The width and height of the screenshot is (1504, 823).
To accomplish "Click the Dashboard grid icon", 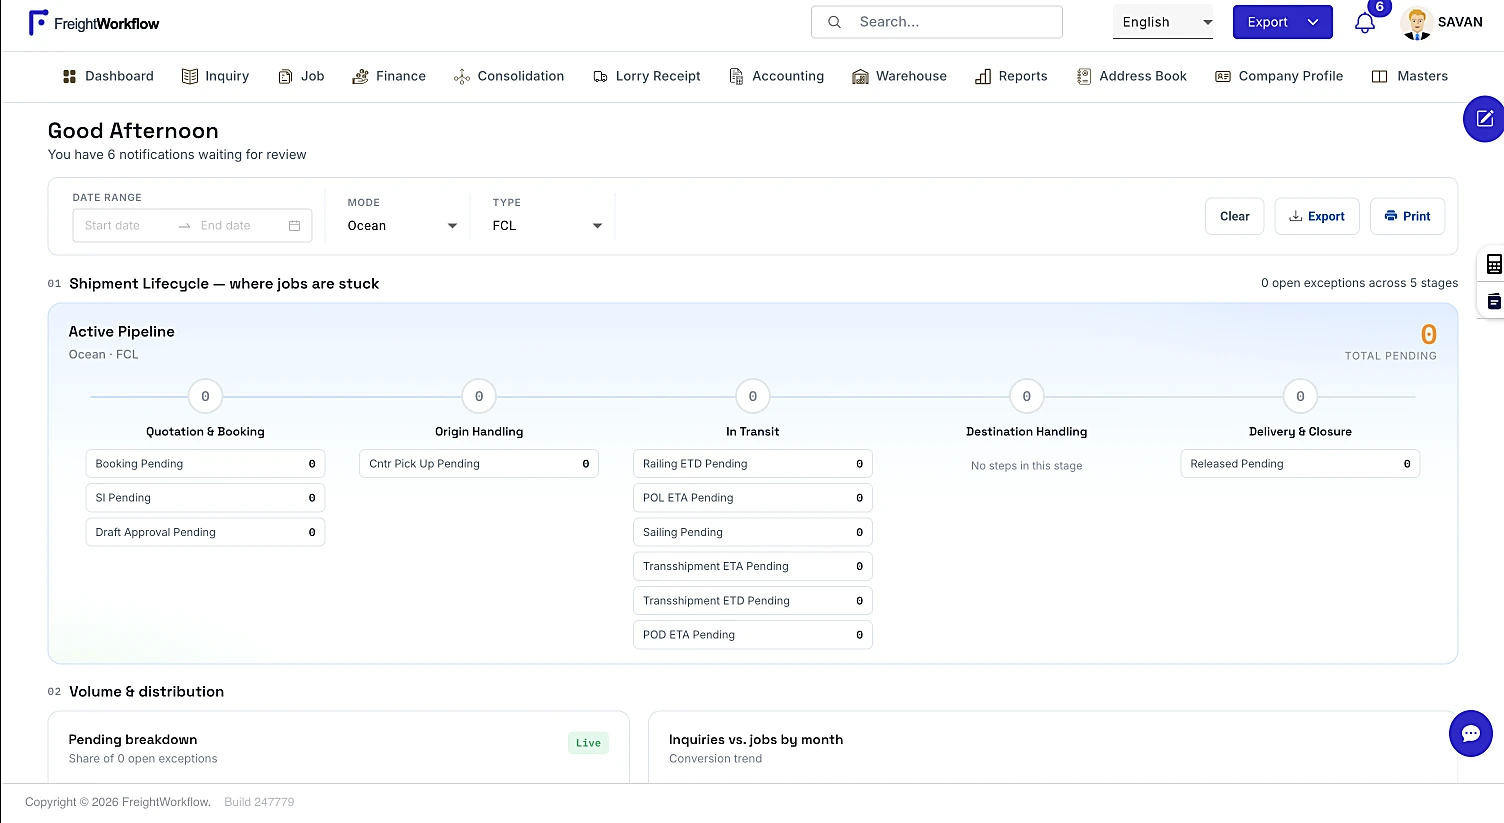I will pos(69,76).
